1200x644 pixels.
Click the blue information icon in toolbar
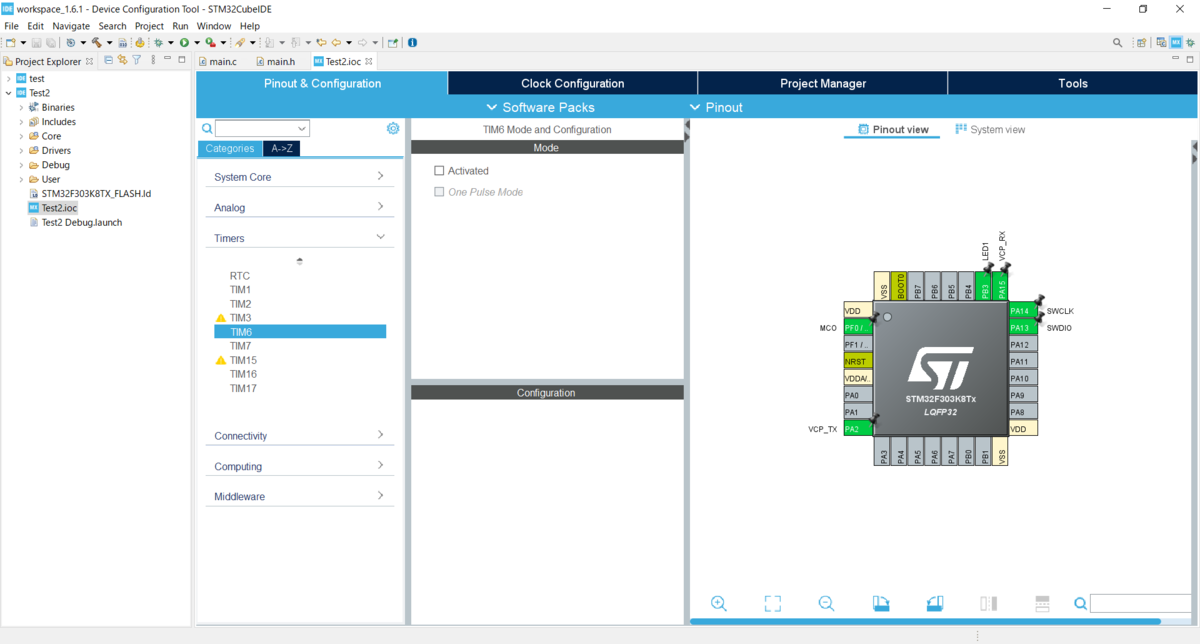[413, 43]
